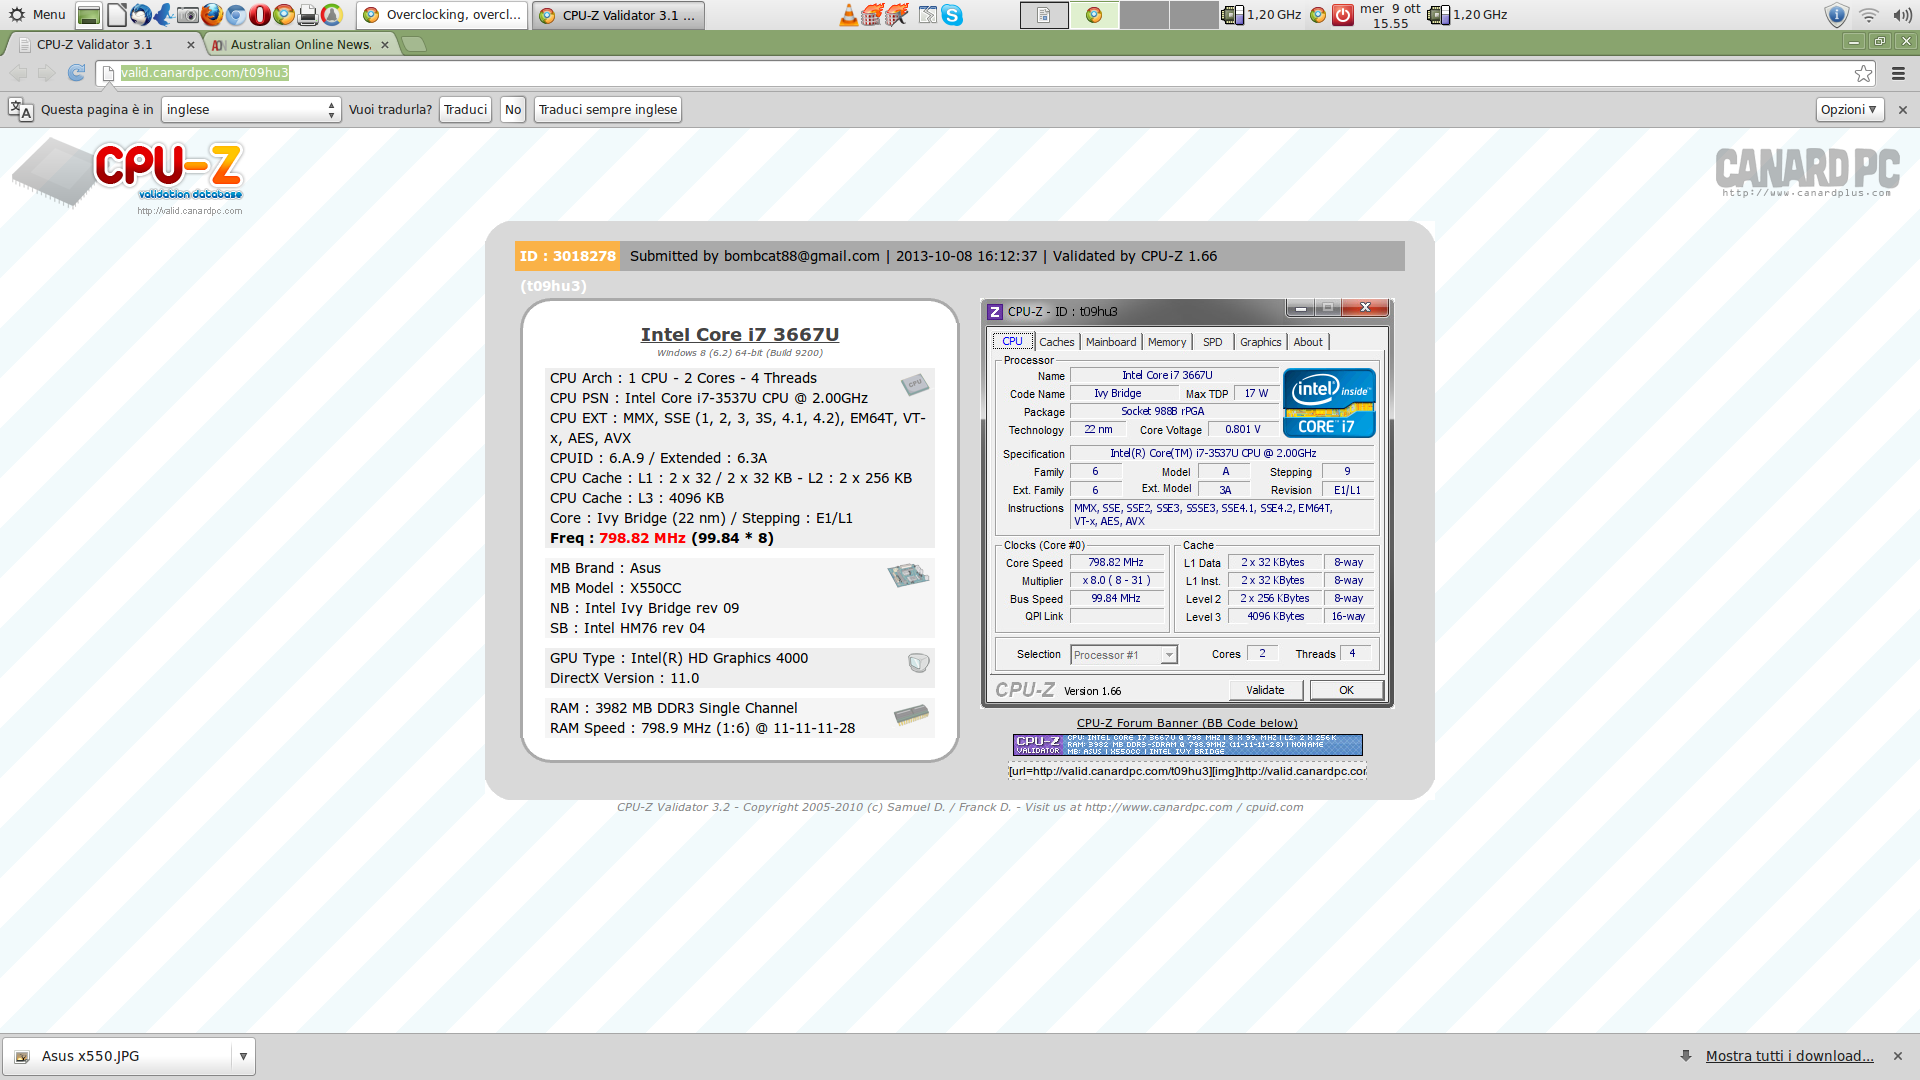Switch to the Memory tab in CPU-Z

(1167, 342)
